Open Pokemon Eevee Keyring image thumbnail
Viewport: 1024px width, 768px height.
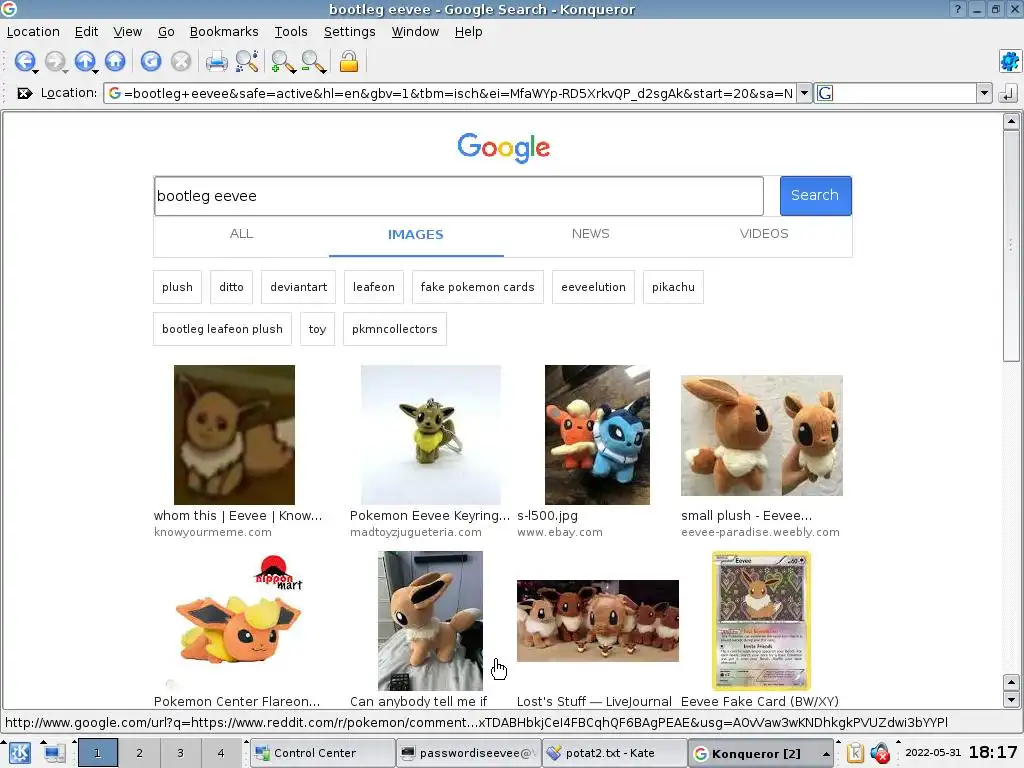click(431, 434)
